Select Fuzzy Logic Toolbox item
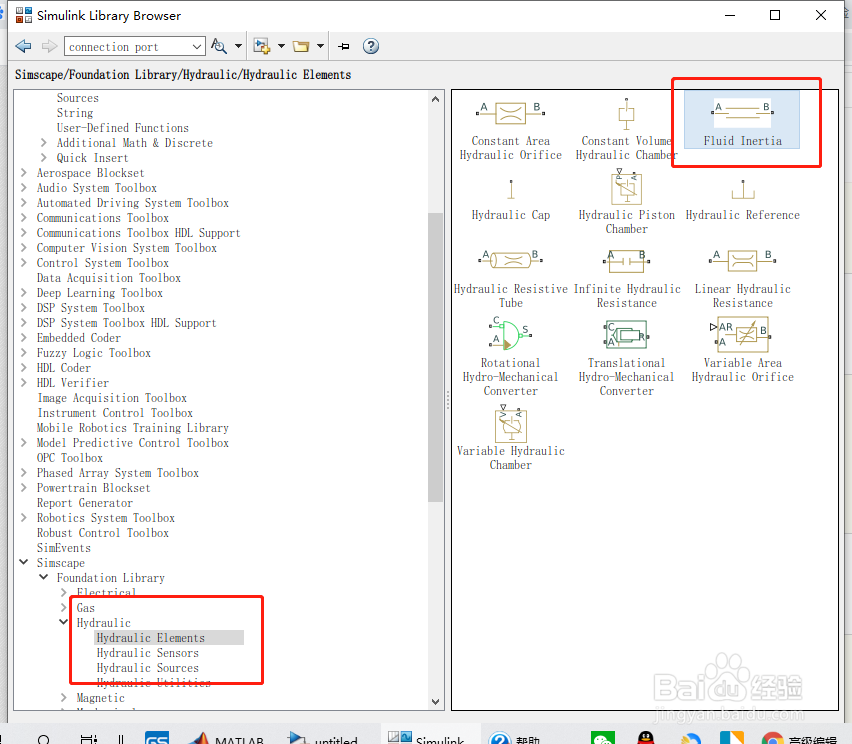 point(93,353)
